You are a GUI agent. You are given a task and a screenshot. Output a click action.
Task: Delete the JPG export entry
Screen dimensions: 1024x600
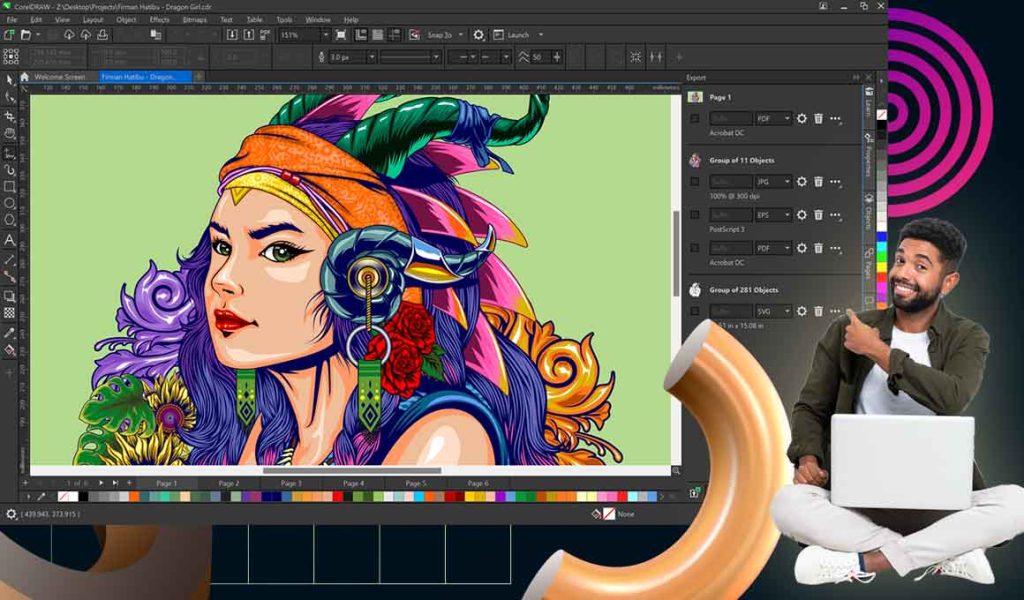pyautogui.click(x=818, y=182)
